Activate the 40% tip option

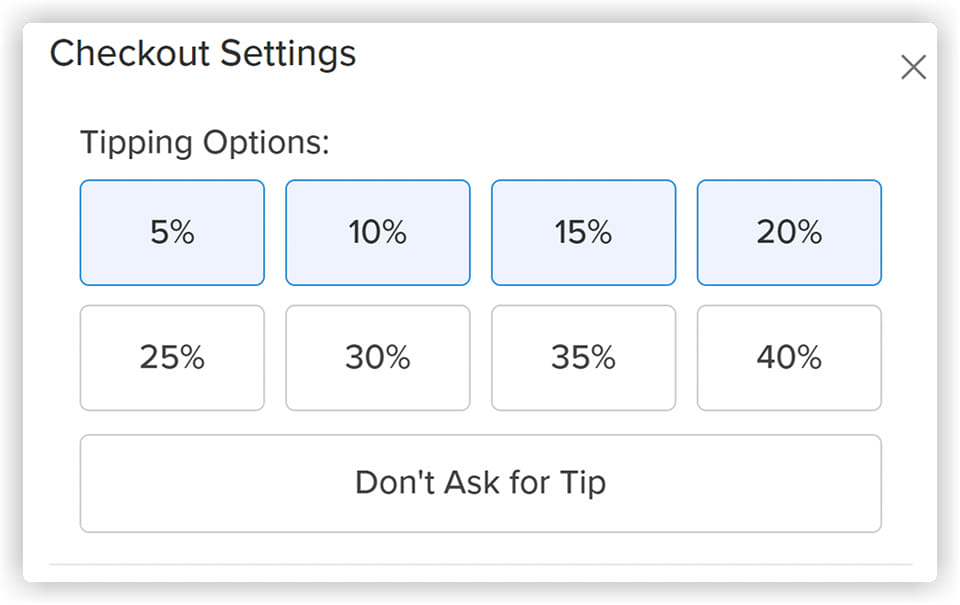[789, 358]
